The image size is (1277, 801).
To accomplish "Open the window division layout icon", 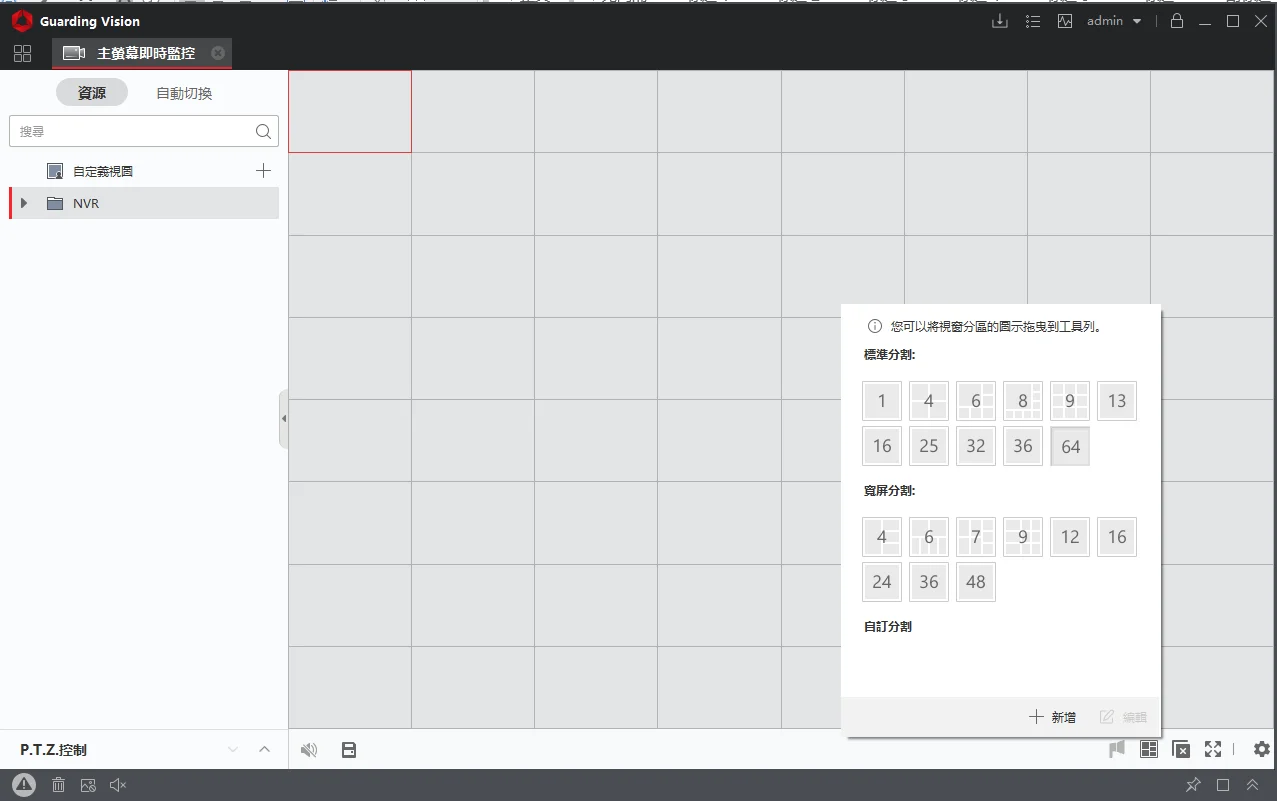I will click(x=1149, y=749).
